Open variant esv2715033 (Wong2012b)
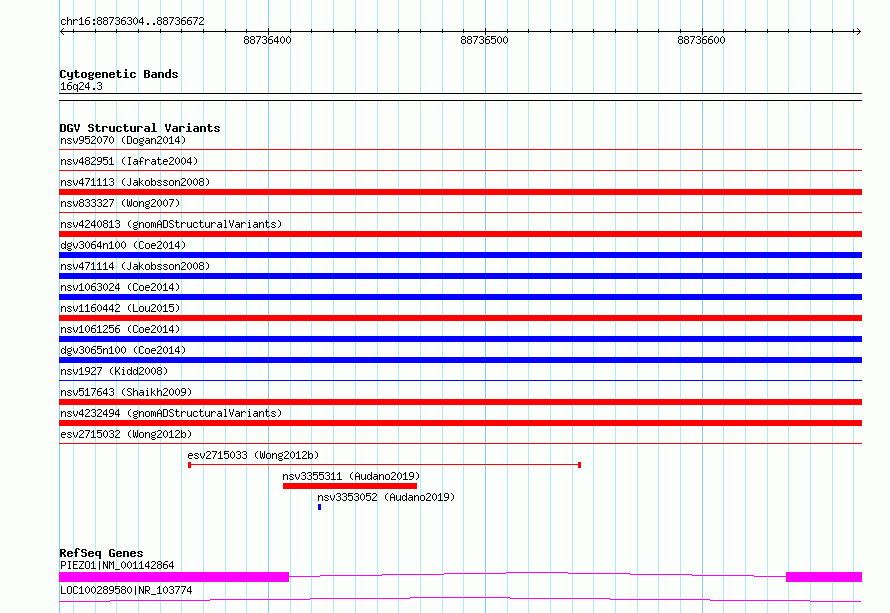 pyautogui.click(x=253, y=455)
